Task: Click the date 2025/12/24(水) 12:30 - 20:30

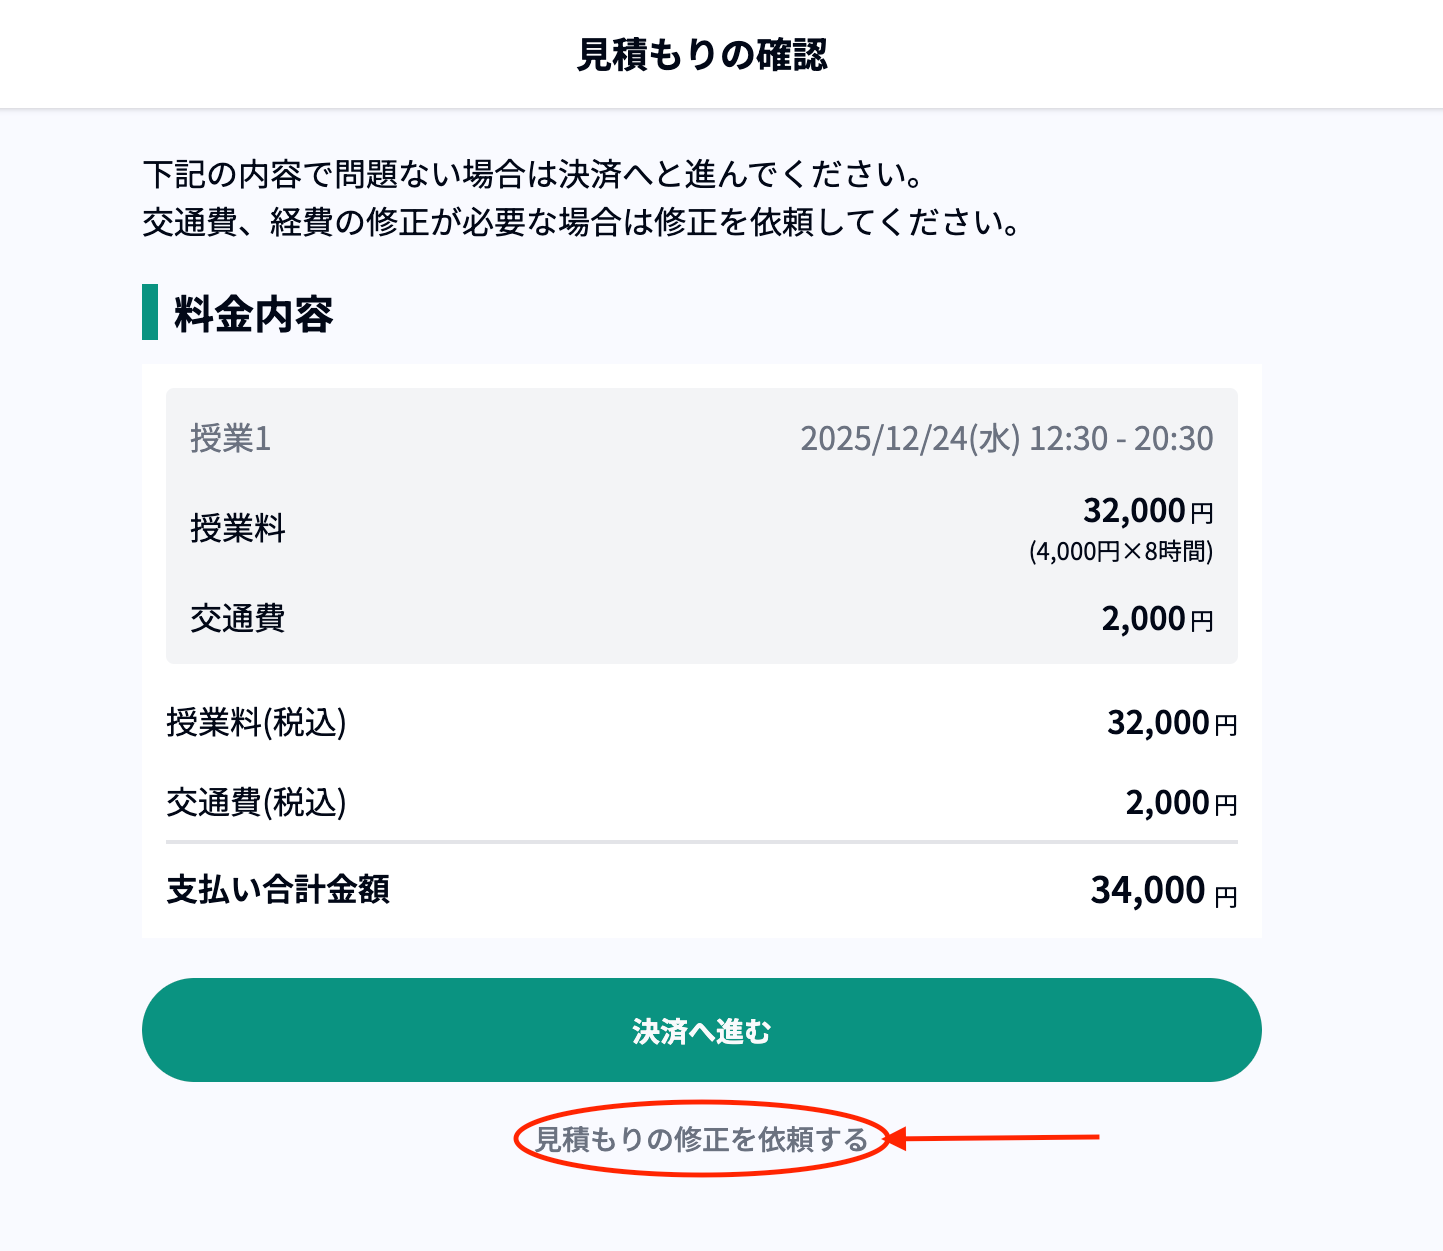Action: [x=1006, y=438]
